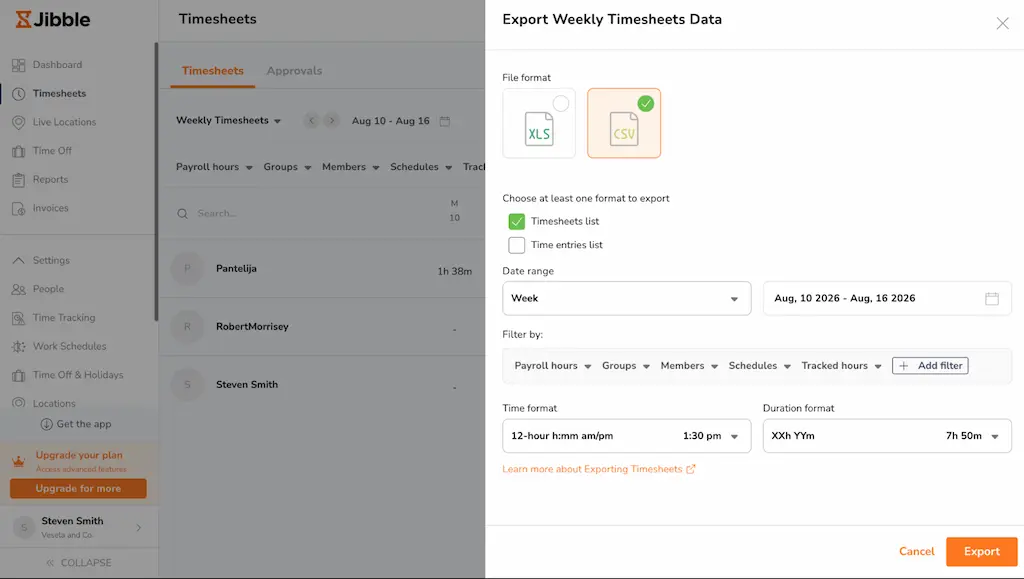Click the Upgrade your plan text
Screen dimensions: 1024x579
[79, 455]
